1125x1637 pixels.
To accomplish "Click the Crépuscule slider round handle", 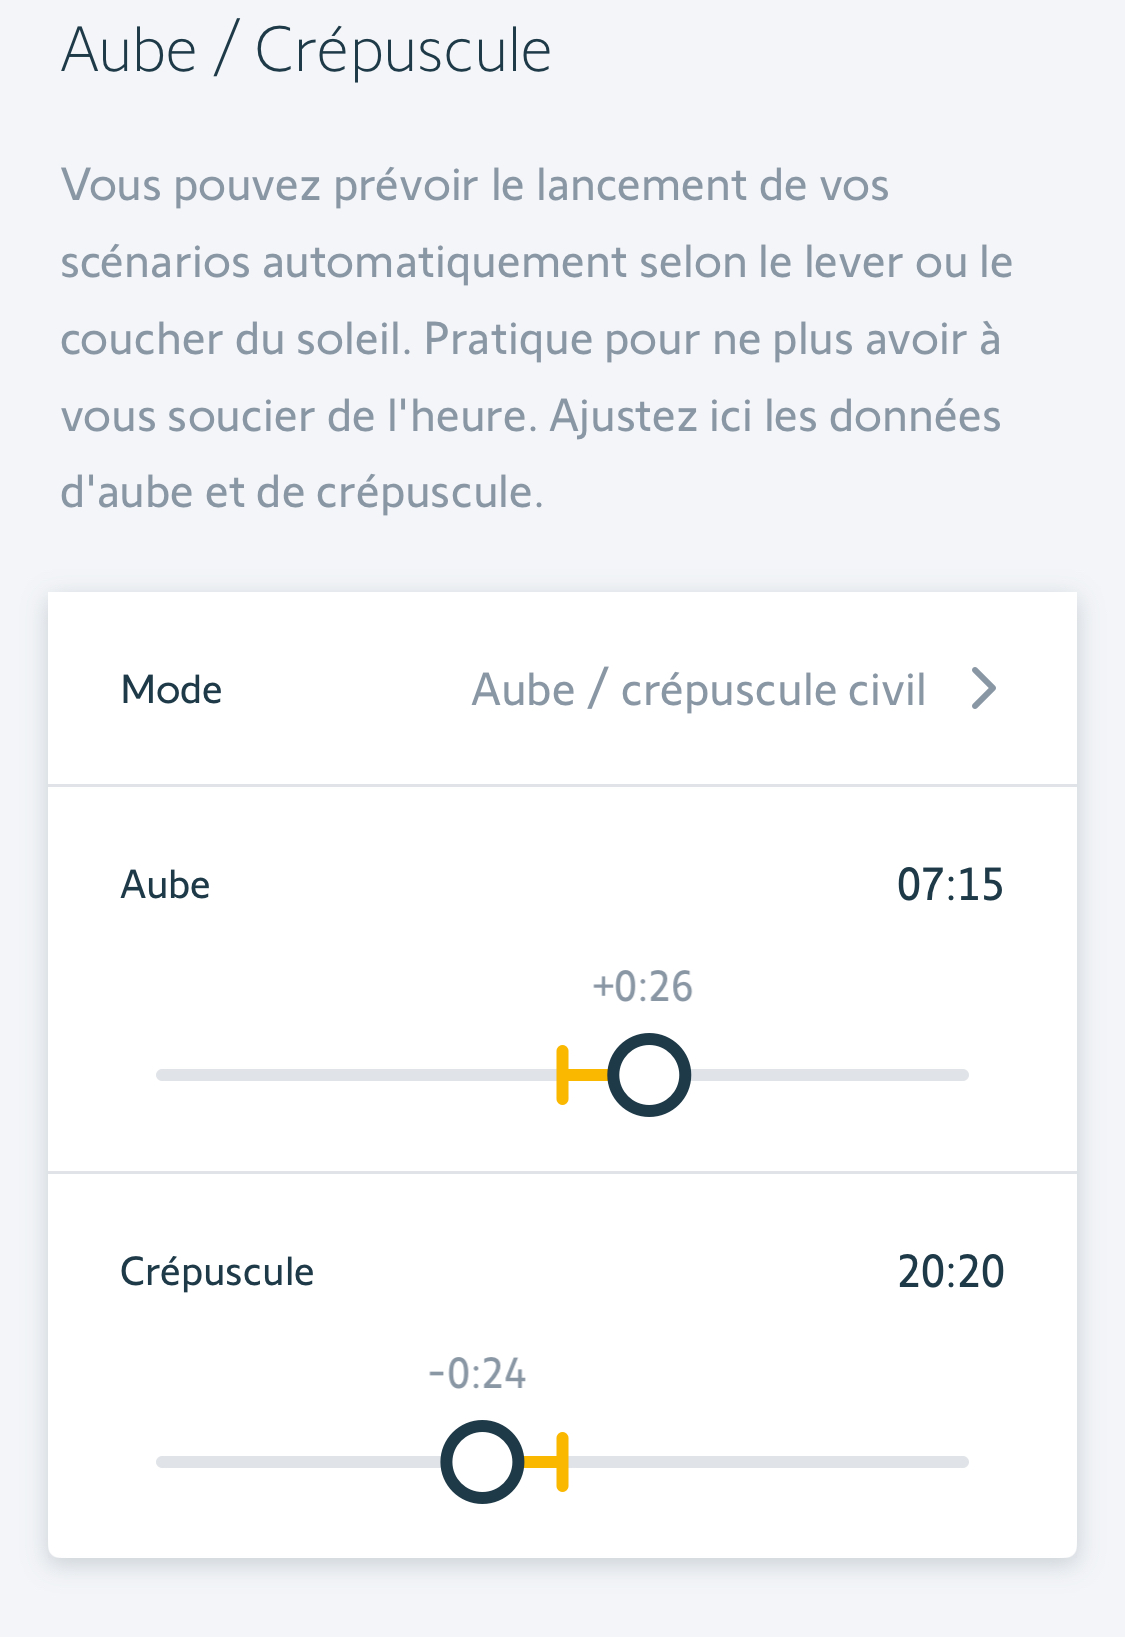I will (x=482, y=1462).
